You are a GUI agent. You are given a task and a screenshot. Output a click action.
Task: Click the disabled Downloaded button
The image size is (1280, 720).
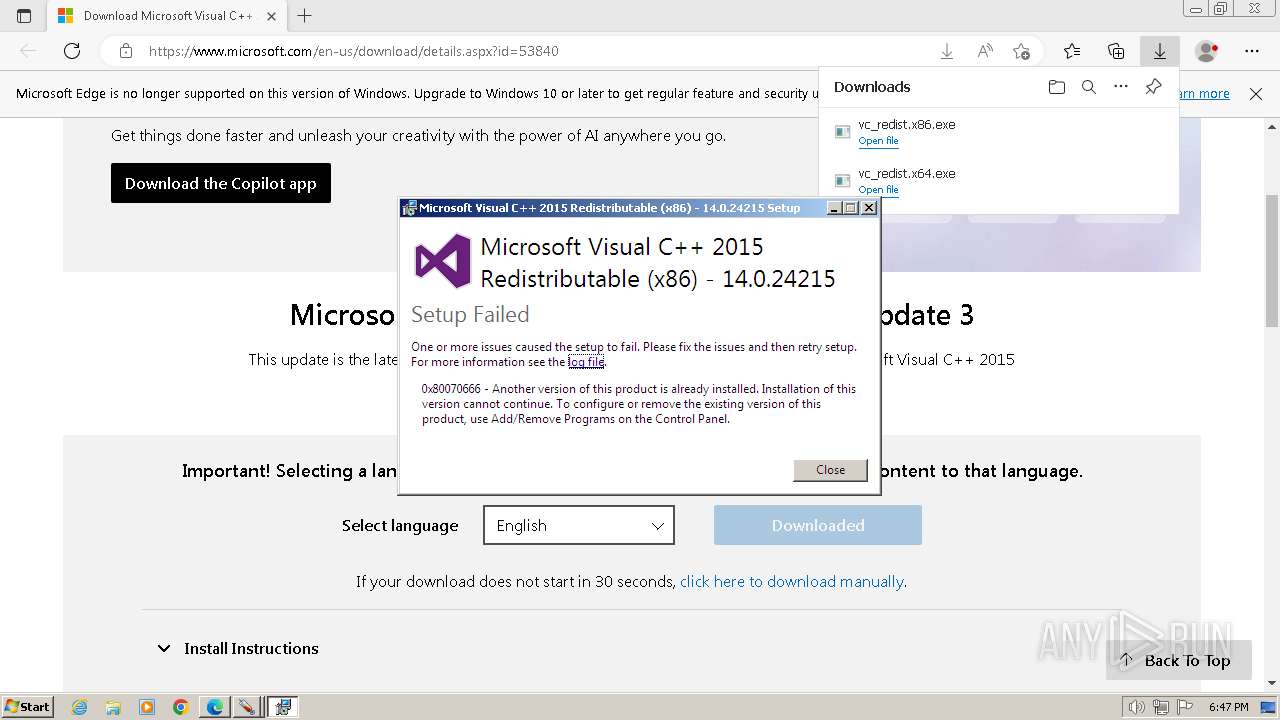818,525
